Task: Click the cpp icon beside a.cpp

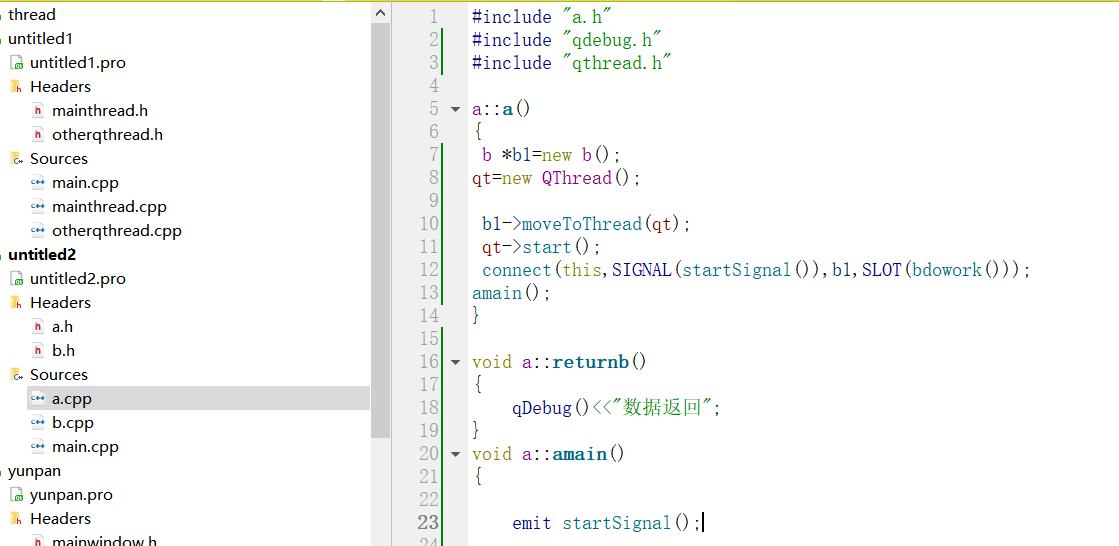Action: (39, 399)
